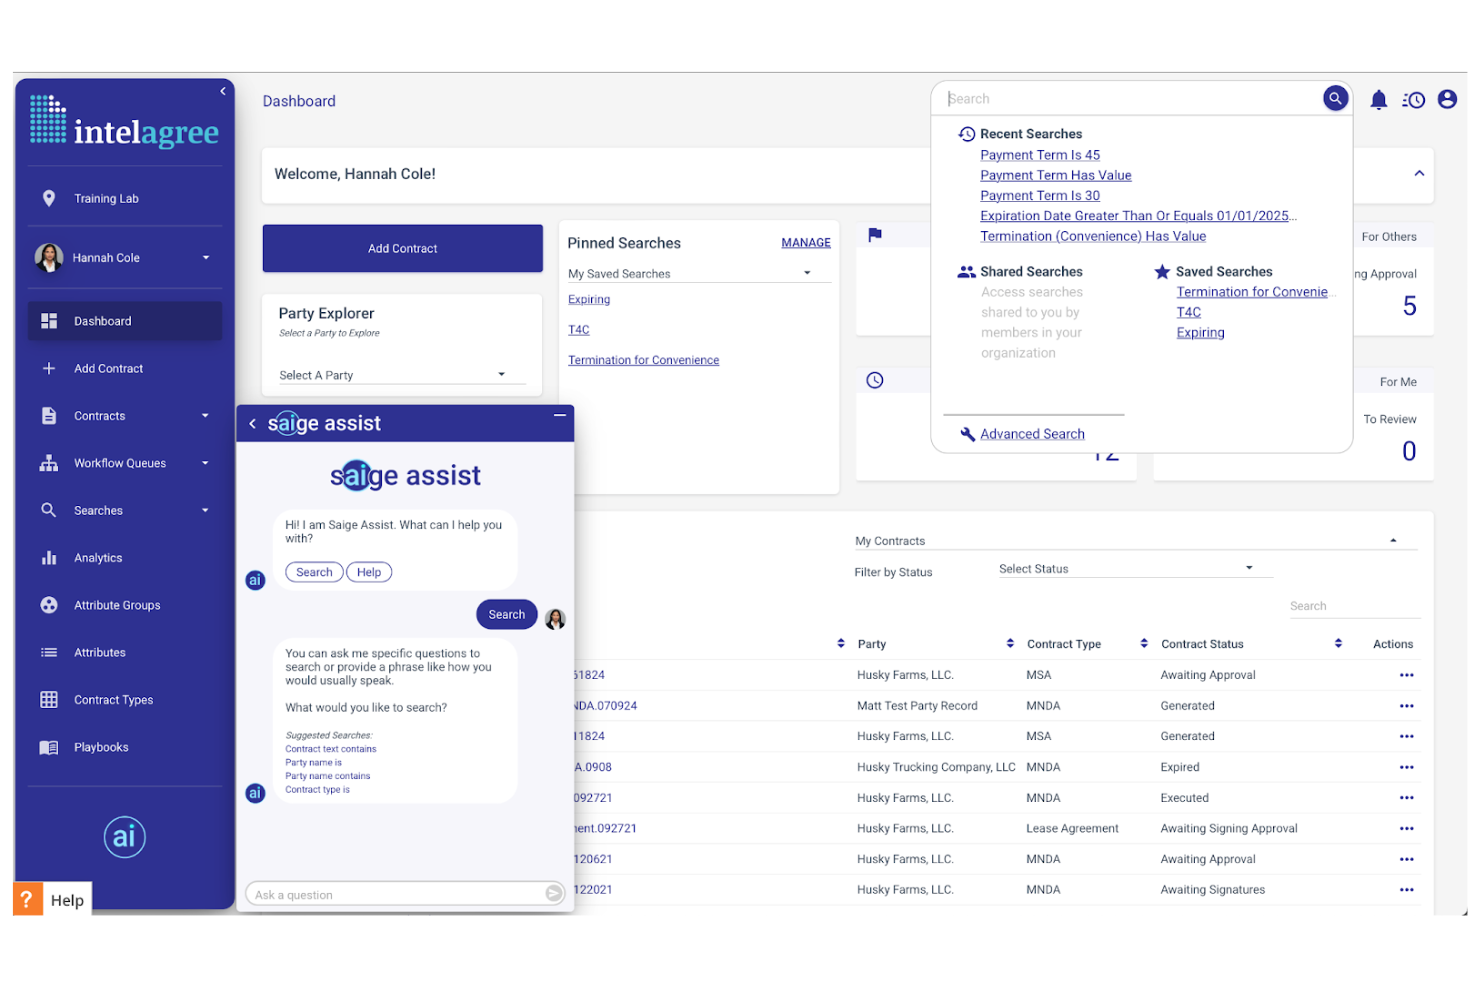Image resolution: width=1480 pixels, height=987 pixels.
Task: Expand the Hannah Cole user dropdown
Action: (x=206, y=258)
